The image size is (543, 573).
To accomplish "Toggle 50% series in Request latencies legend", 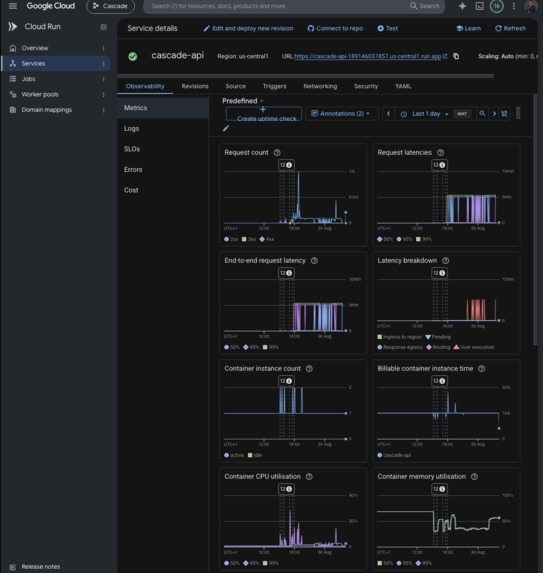I will click(x=385, y=239).
